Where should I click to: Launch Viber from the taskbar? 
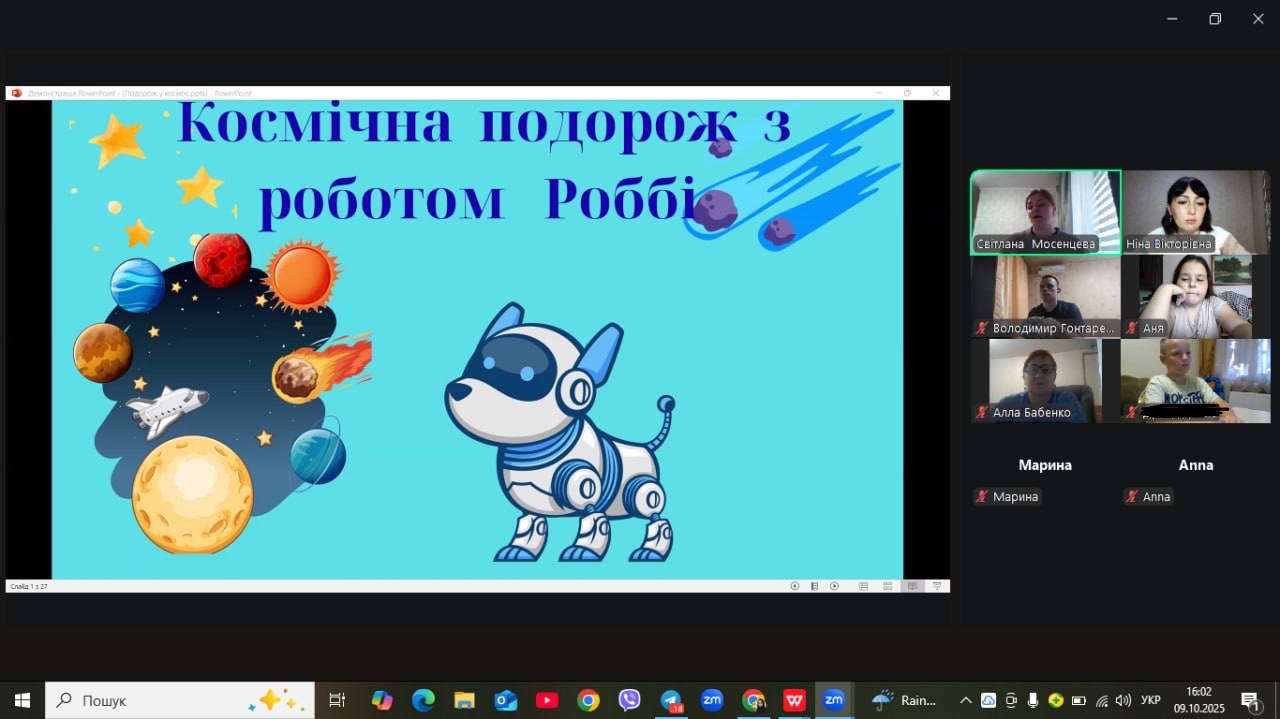629,700
